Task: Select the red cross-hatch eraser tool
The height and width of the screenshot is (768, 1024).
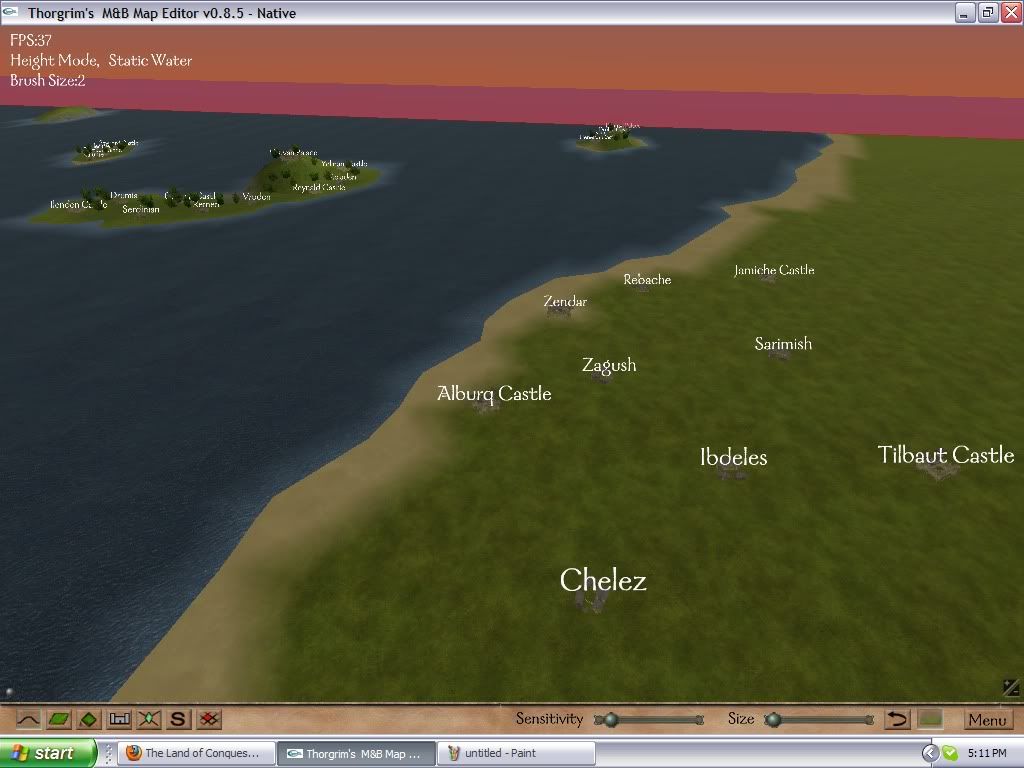Action: (208, 719)
